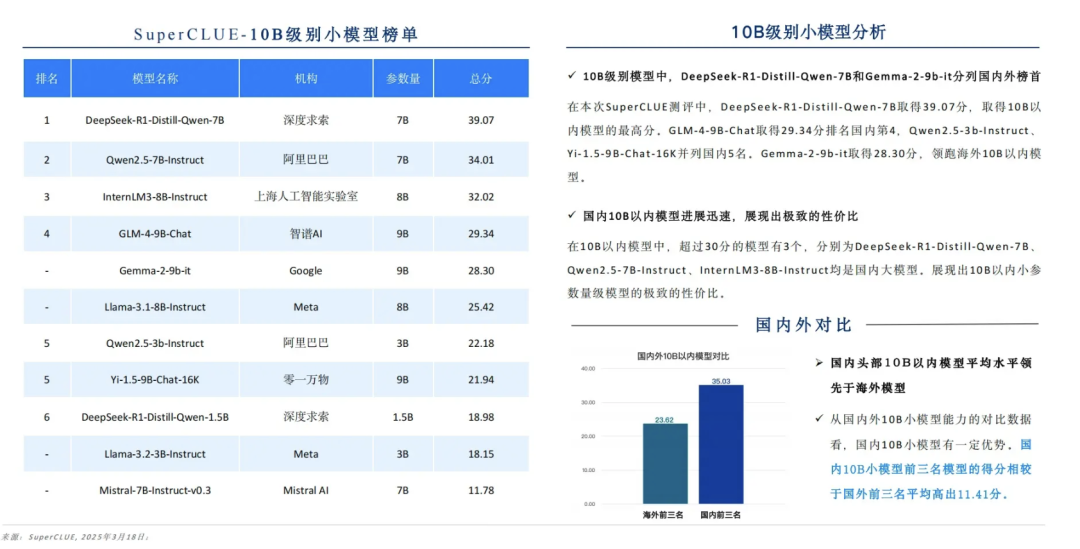
Task: Click 阿里巴巴 in the Qwen2.5-7B-Instruct row
Action: pos(306,160)
